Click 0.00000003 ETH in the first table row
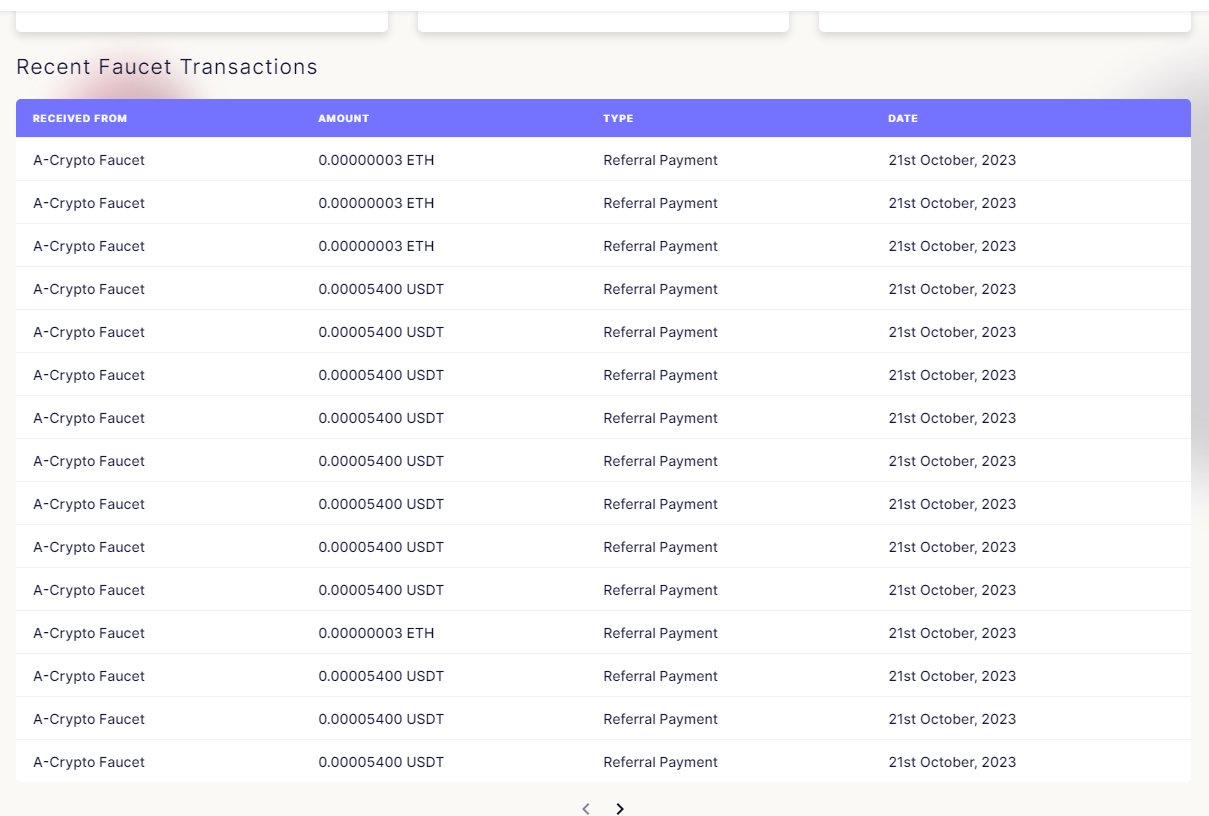Screen dimensions: 1209x816 pyautogui.click(x=376, y=160)
